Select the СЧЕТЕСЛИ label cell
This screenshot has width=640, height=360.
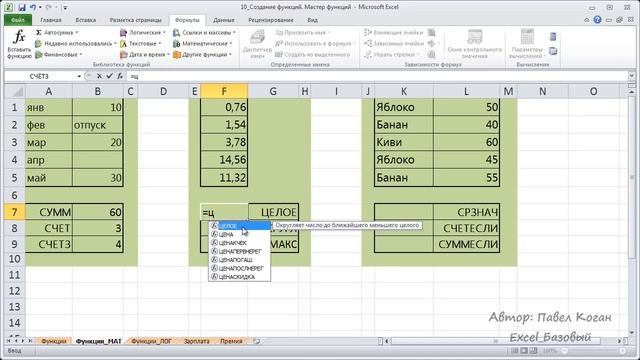coord(466,228)
